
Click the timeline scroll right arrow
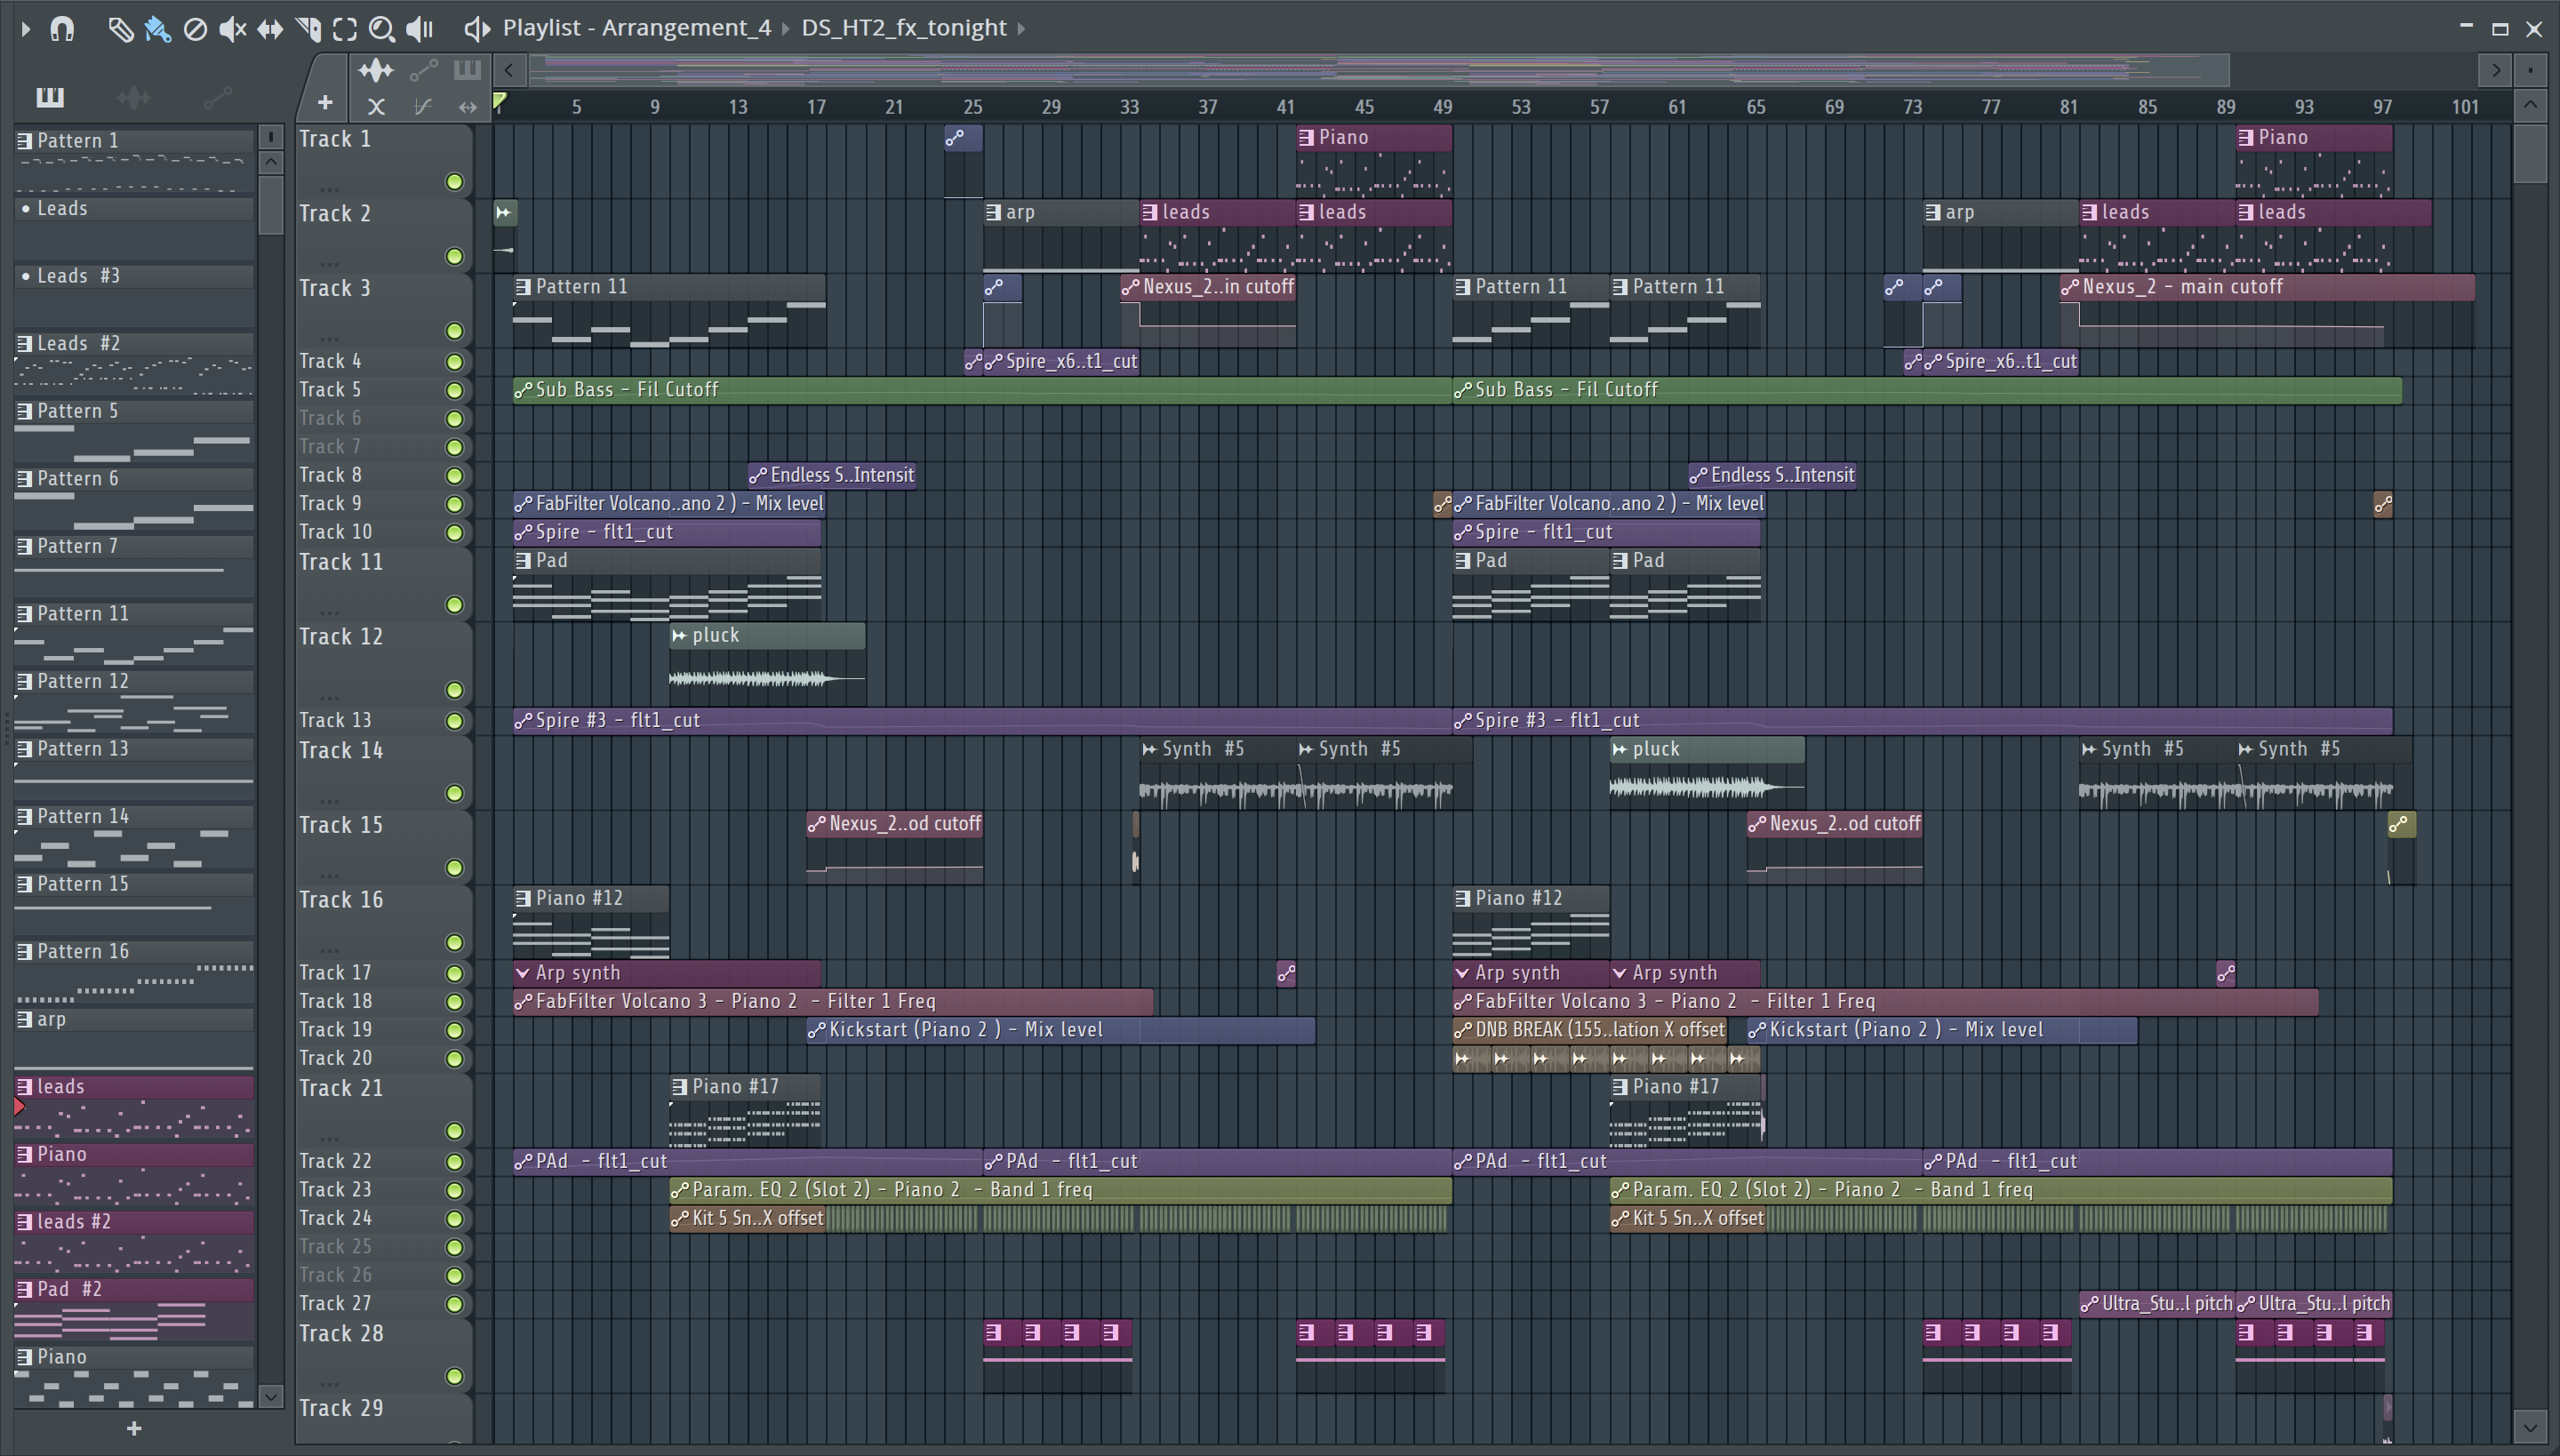tap(2496, 70)
